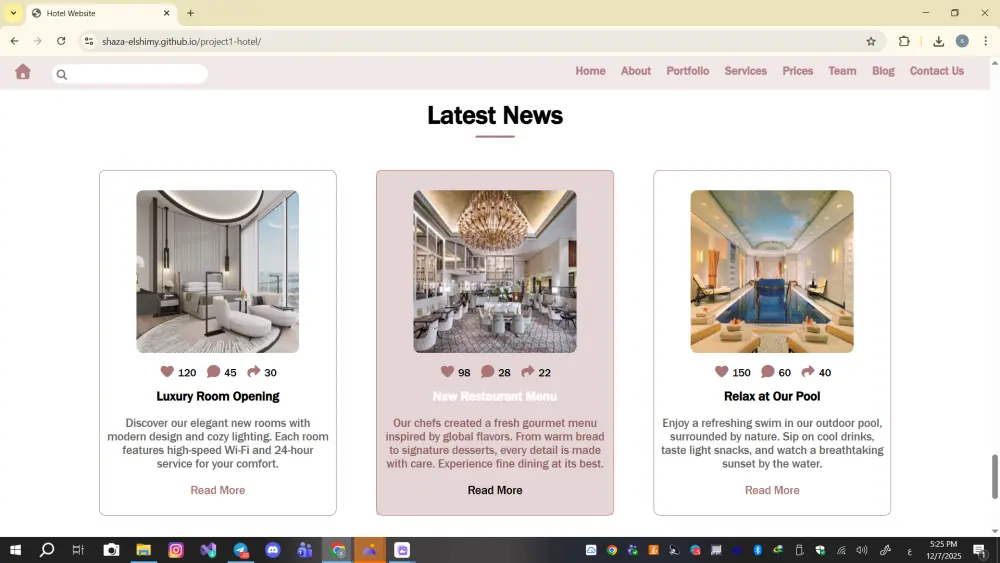The height and width of the screenshot is (563, 1000).
Task: Open Services from the navigation
Action: [x=745, y=71]
